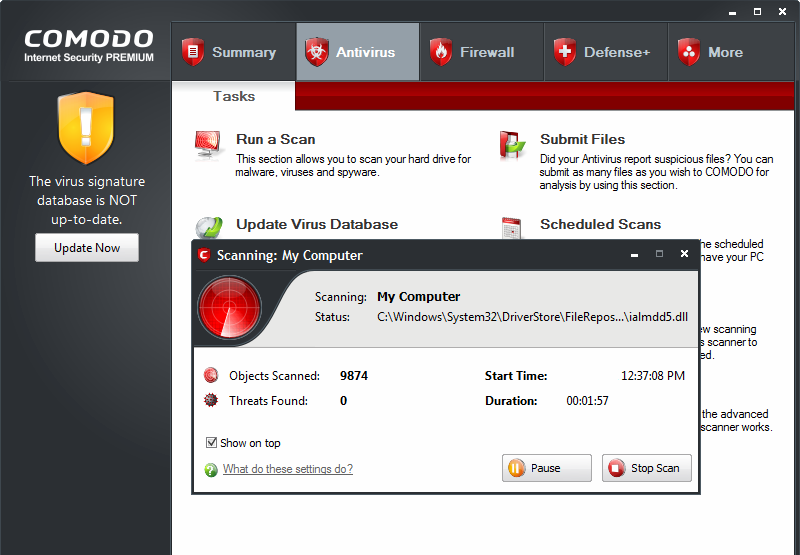Image resolution: width=800 pixels, height=555 pixels.
Task: Switch to the Antivirus tab
Action: click(358, 52)
